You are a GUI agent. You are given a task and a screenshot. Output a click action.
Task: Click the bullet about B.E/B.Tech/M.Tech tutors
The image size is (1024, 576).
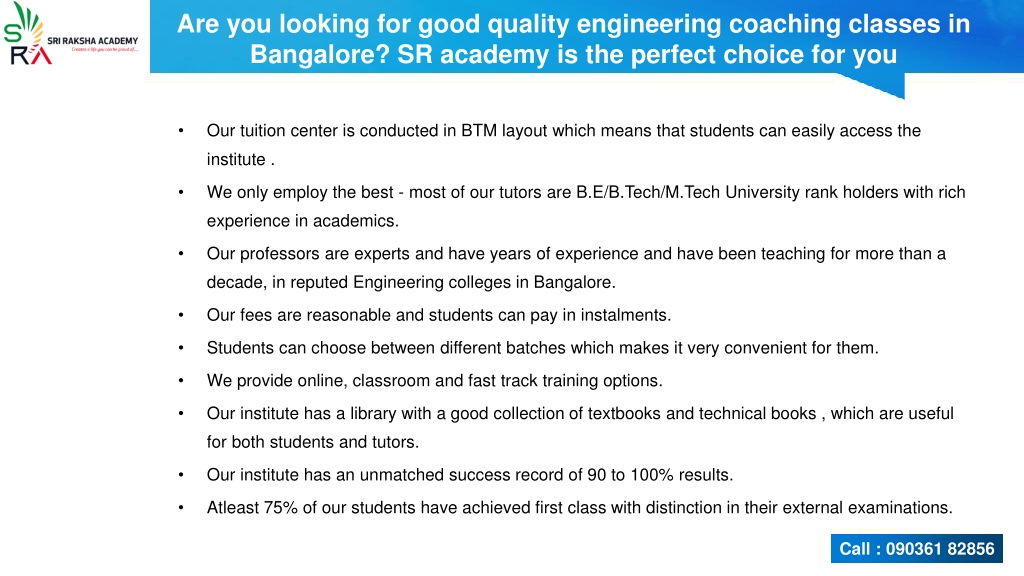tap(586, 206)
